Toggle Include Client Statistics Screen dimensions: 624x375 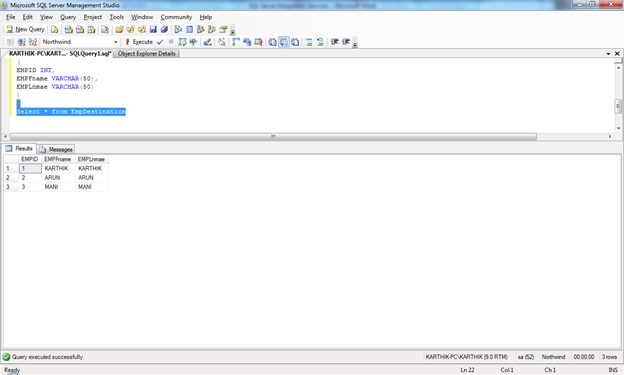(247, 42)
